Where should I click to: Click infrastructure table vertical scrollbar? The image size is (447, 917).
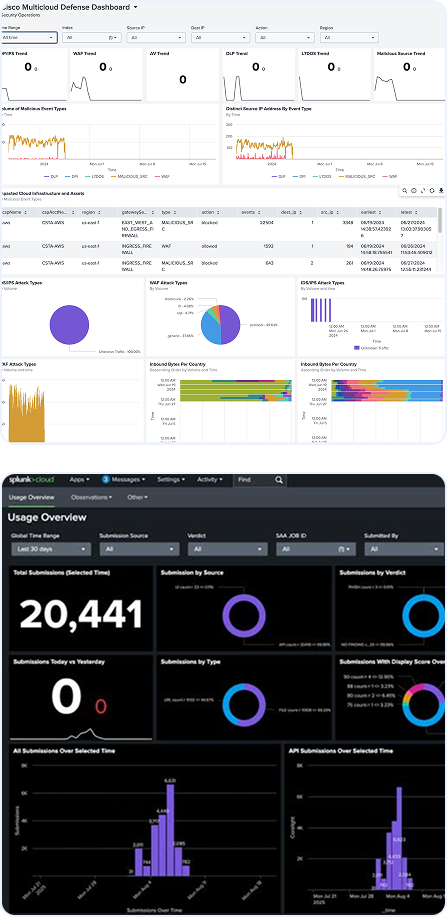click(440, 220)
